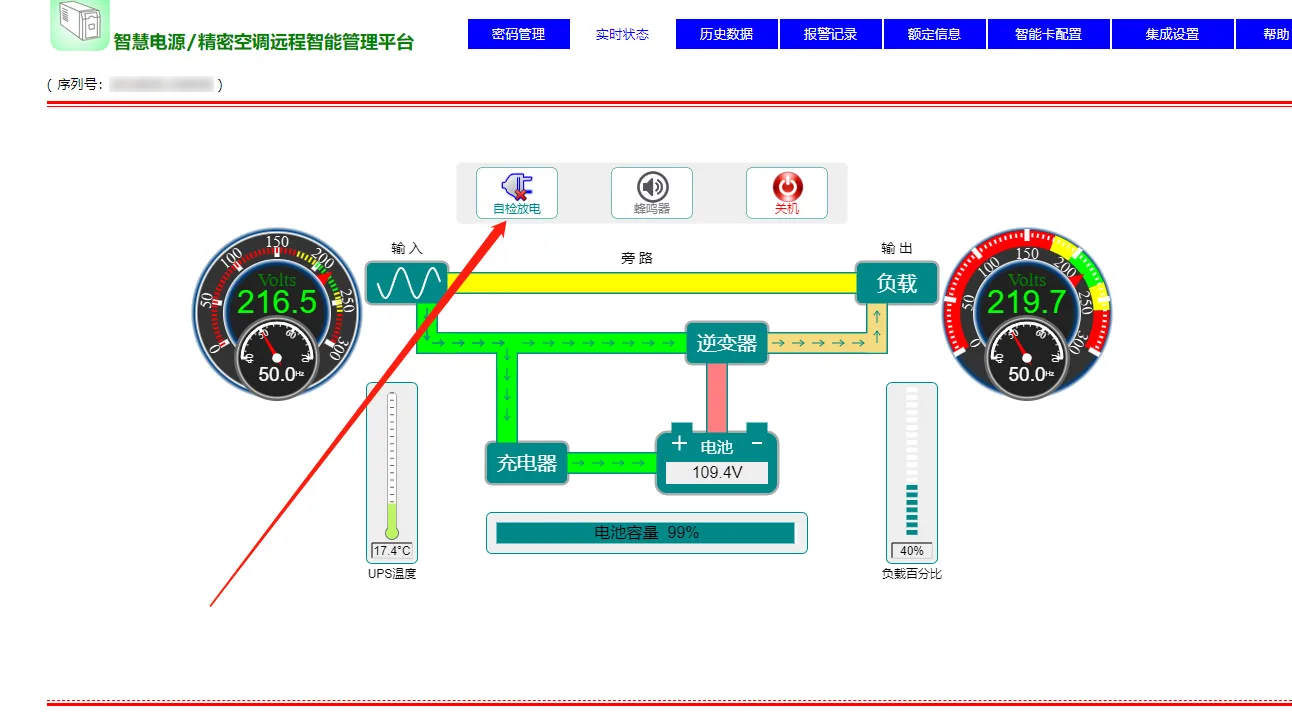Open the 集成设置 menu

(1173, 34)
